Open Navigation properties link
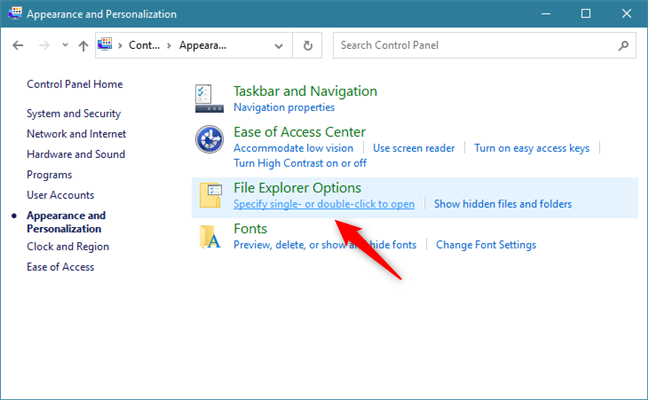 [284, 107]
